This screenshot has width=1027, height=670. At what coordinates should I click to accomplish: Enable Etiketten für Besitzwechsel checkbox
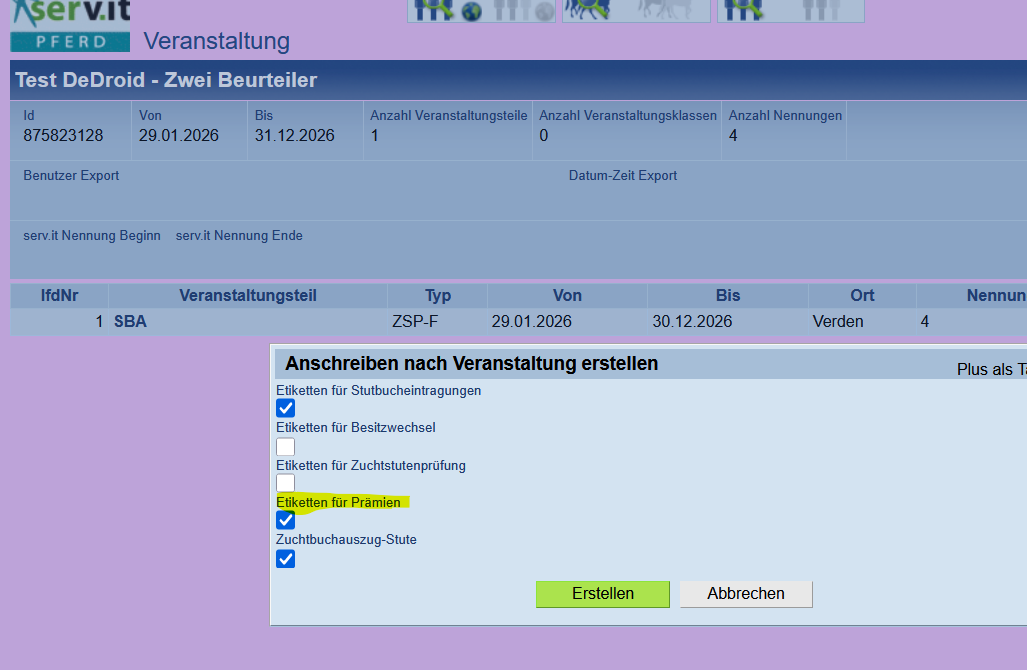tap(286, 446)
